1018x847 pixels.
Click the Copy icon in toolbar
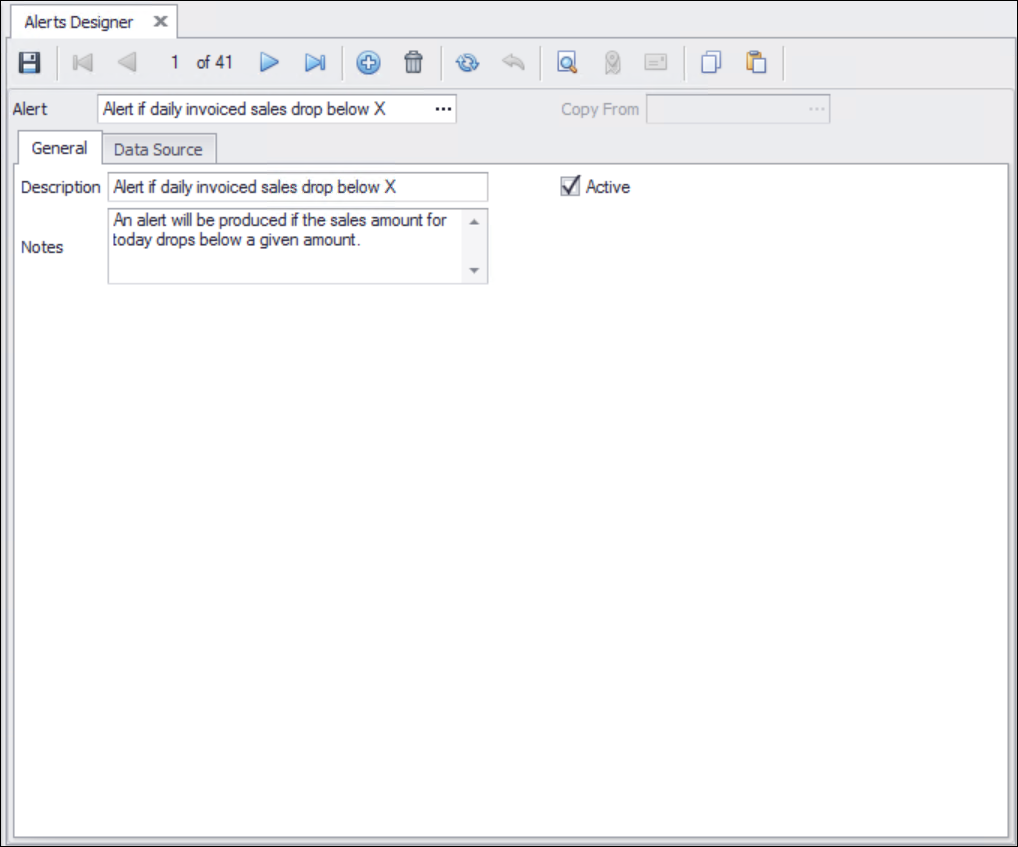[711, 63]
